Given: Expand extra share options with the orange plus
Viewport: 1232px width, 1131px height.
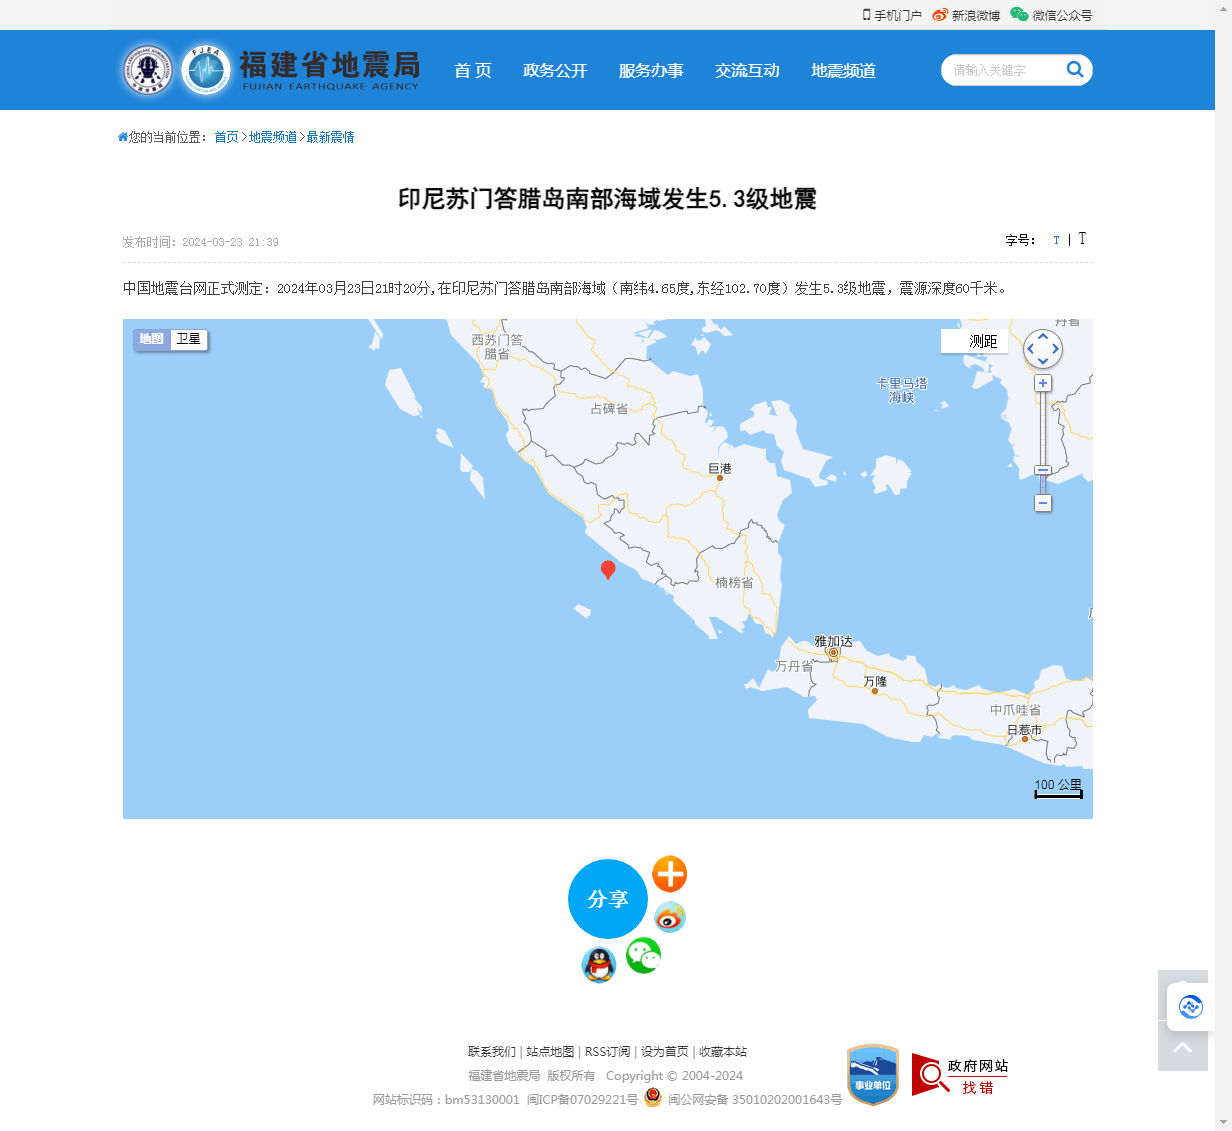Looking at the screenshot, I should pos(669,873).
